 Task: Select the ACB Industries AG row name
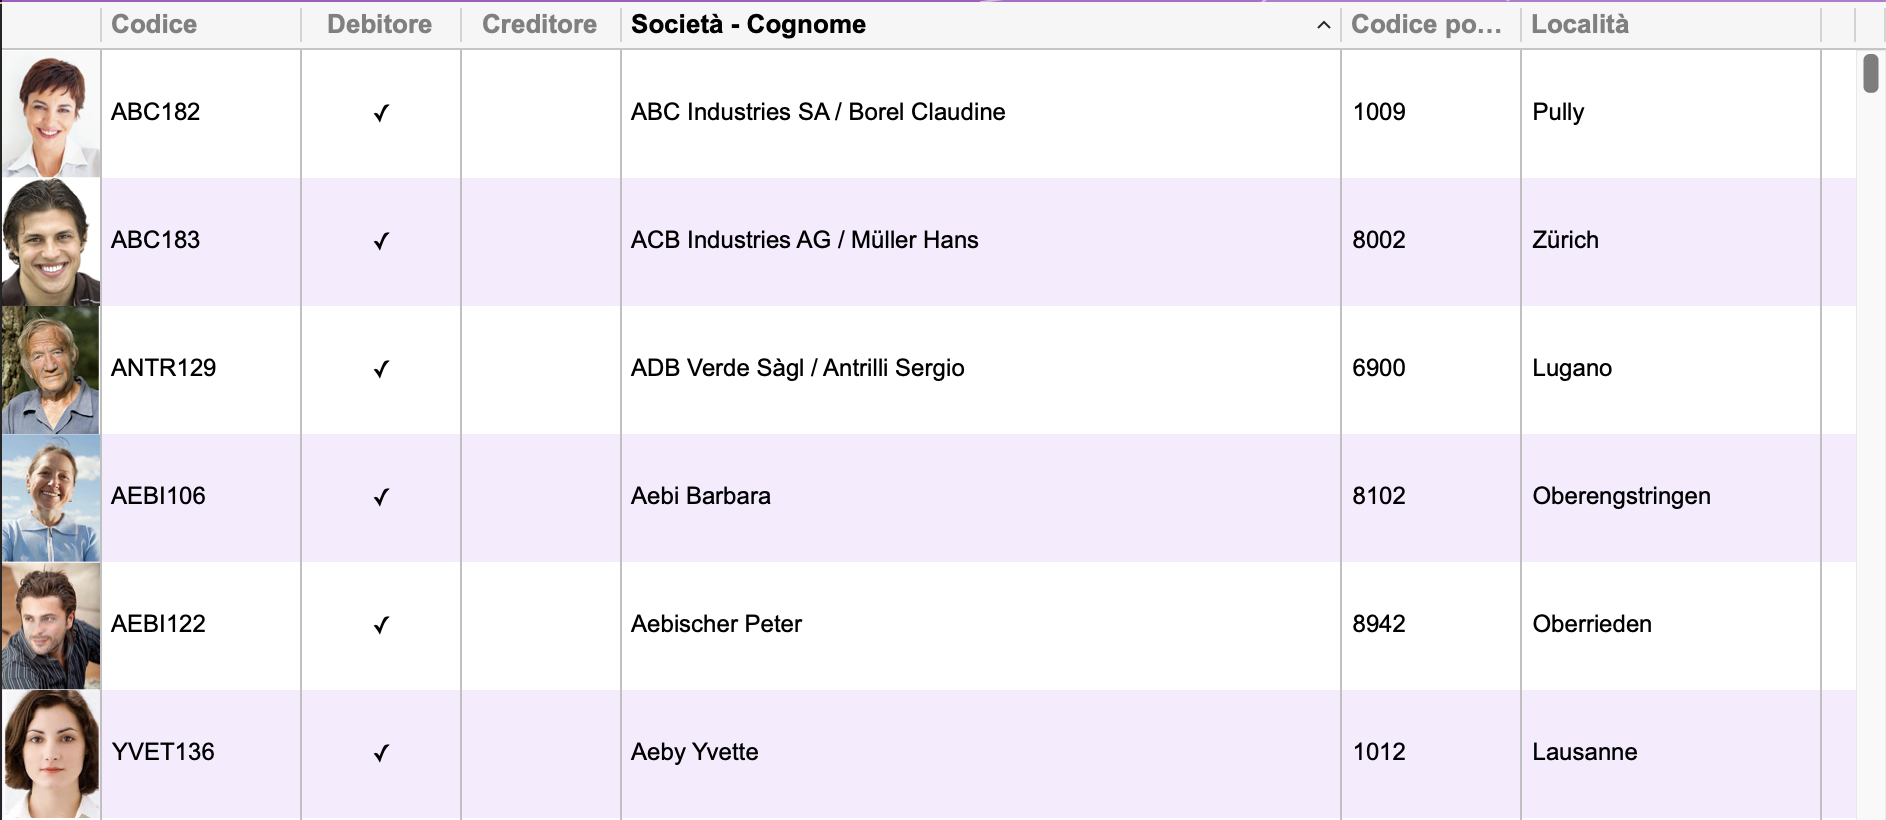805,240
